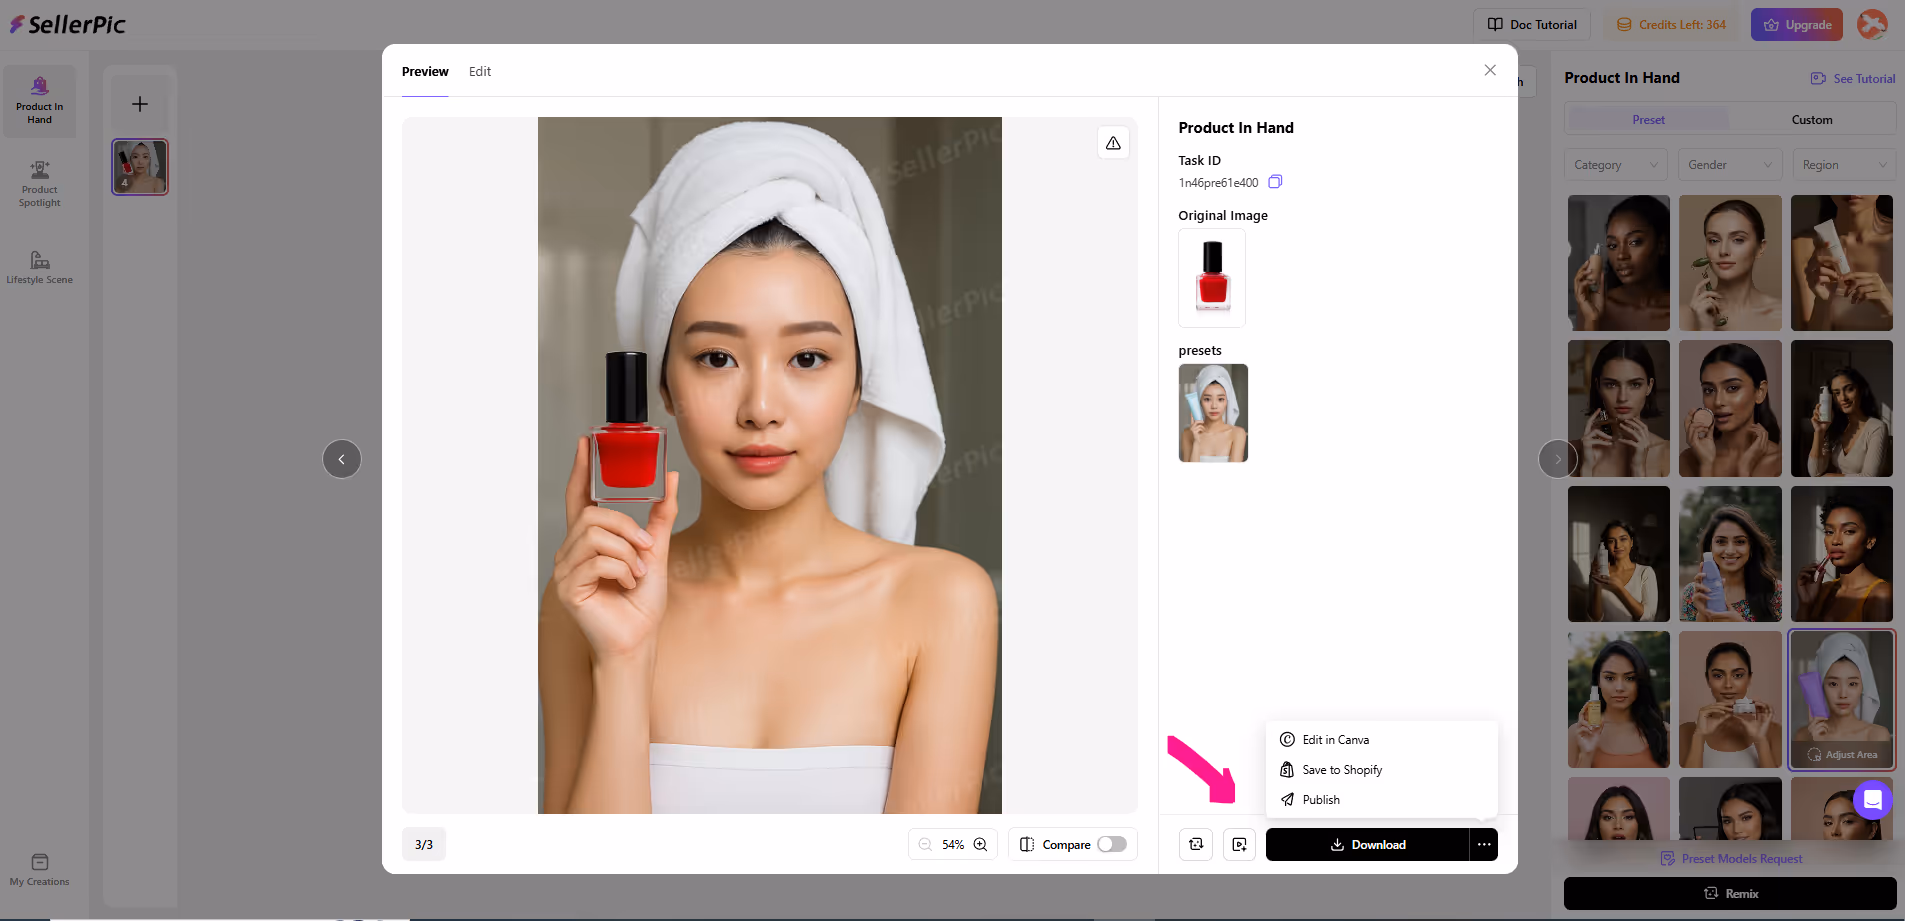Close the preview dialog
1905x921 pixels.
[x=1490, y=70]
